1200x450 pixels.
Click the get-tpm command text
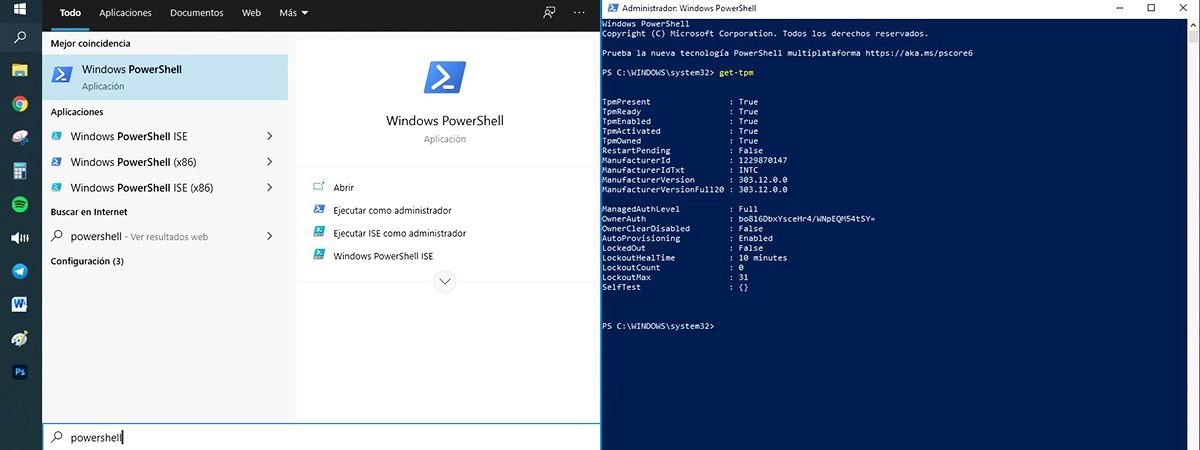point(737,73)
